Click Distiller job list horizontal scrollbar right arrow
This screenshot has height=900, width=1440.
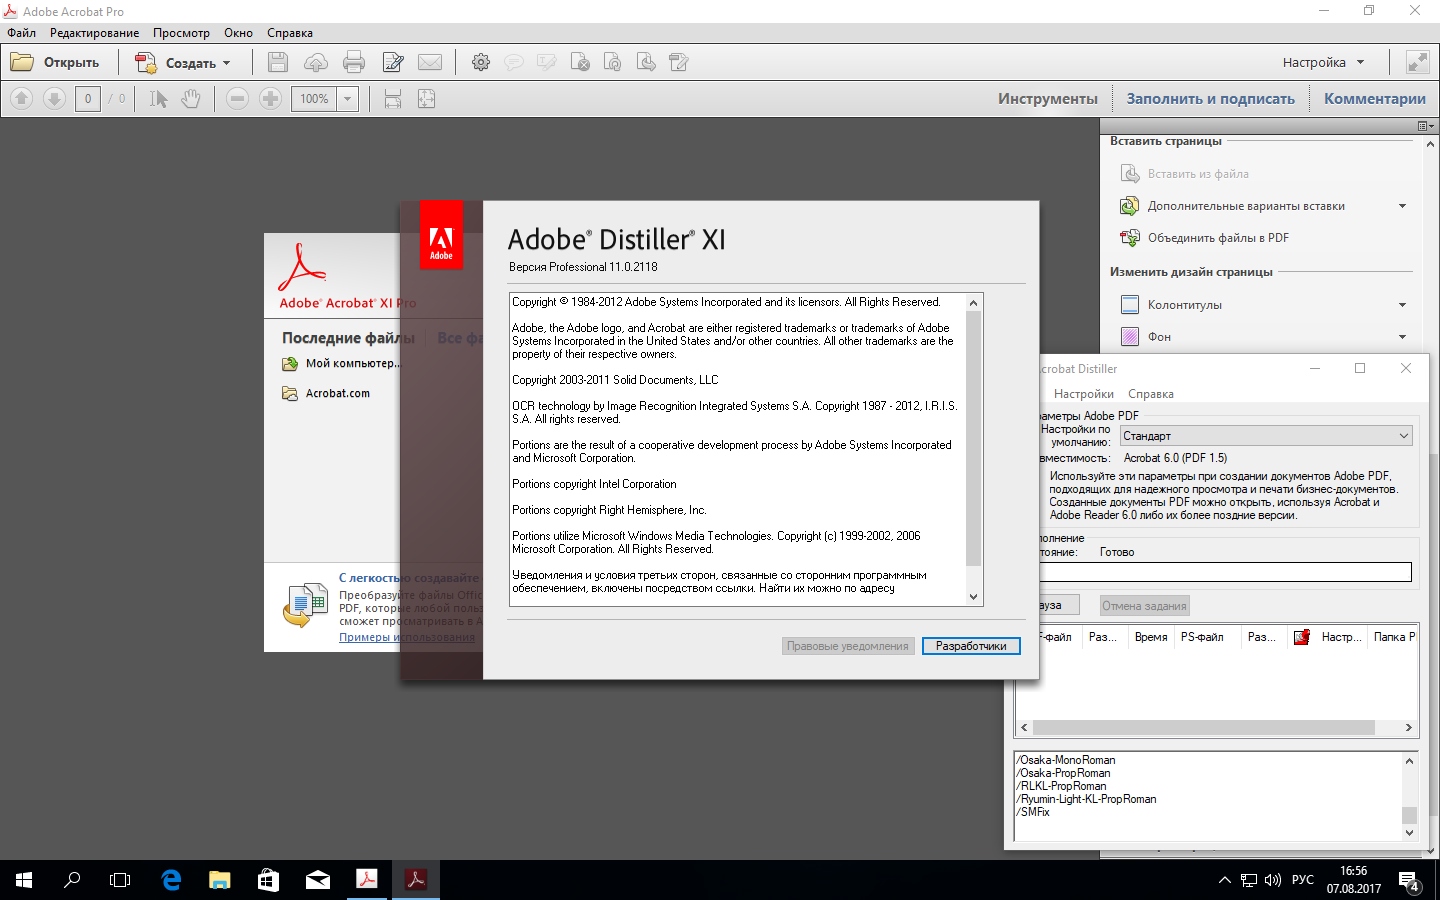point(1408,728)
